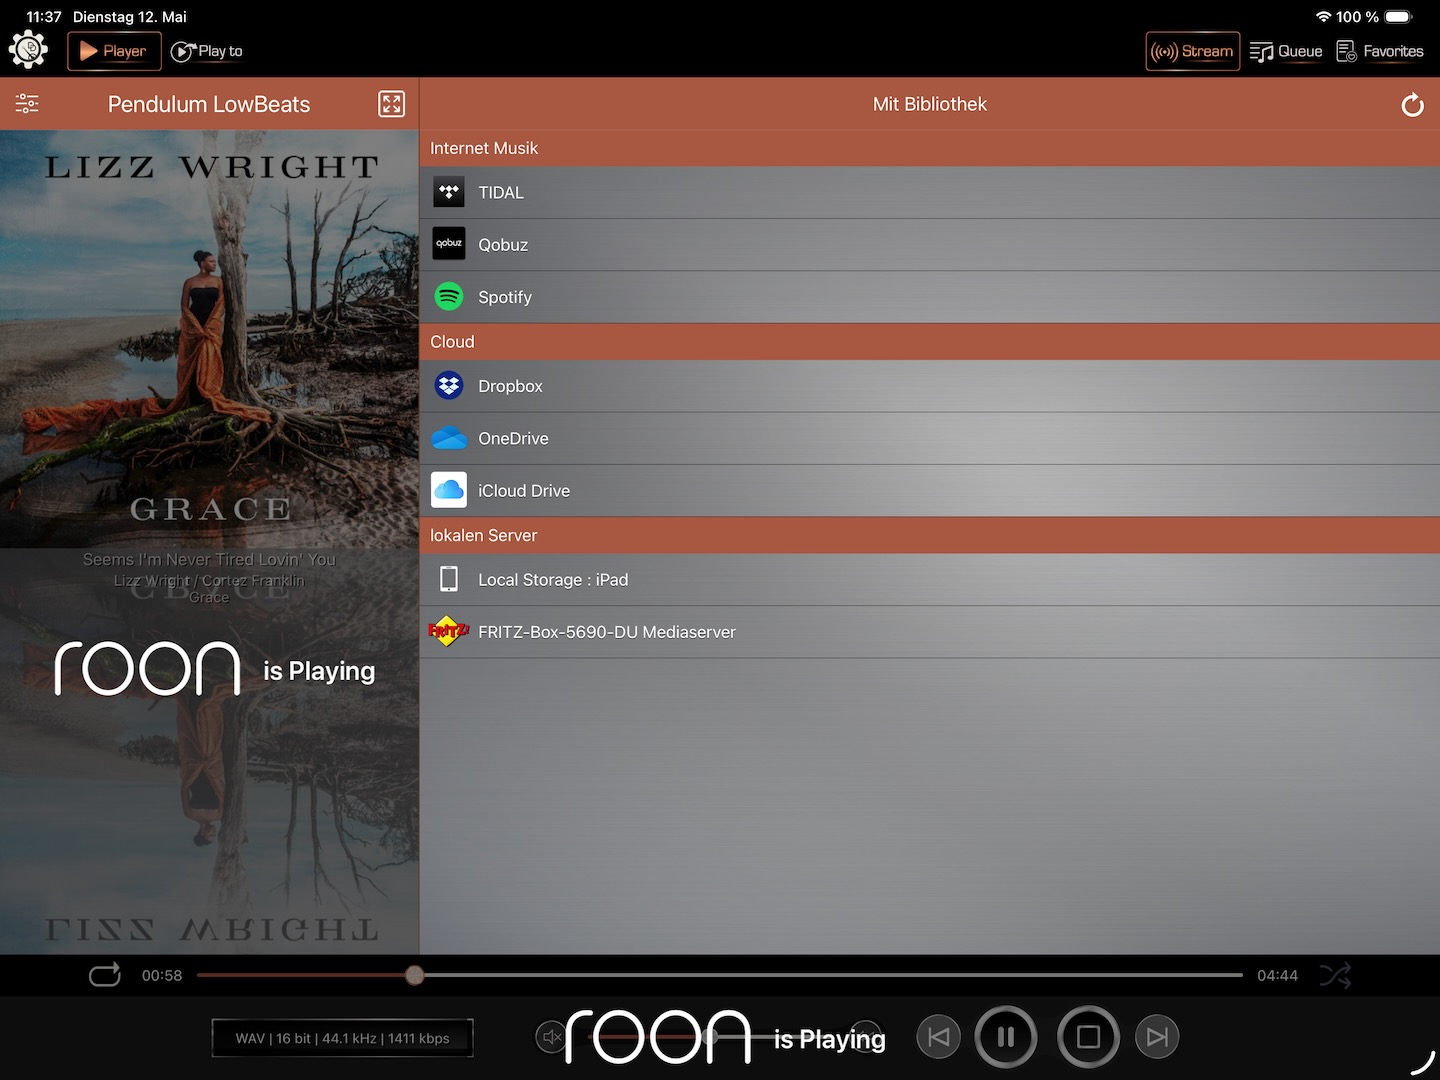Click the elapsed time 00:58
This screenshot has height=1080, width=1440.
pyautogui.click(x=162, y=975)
